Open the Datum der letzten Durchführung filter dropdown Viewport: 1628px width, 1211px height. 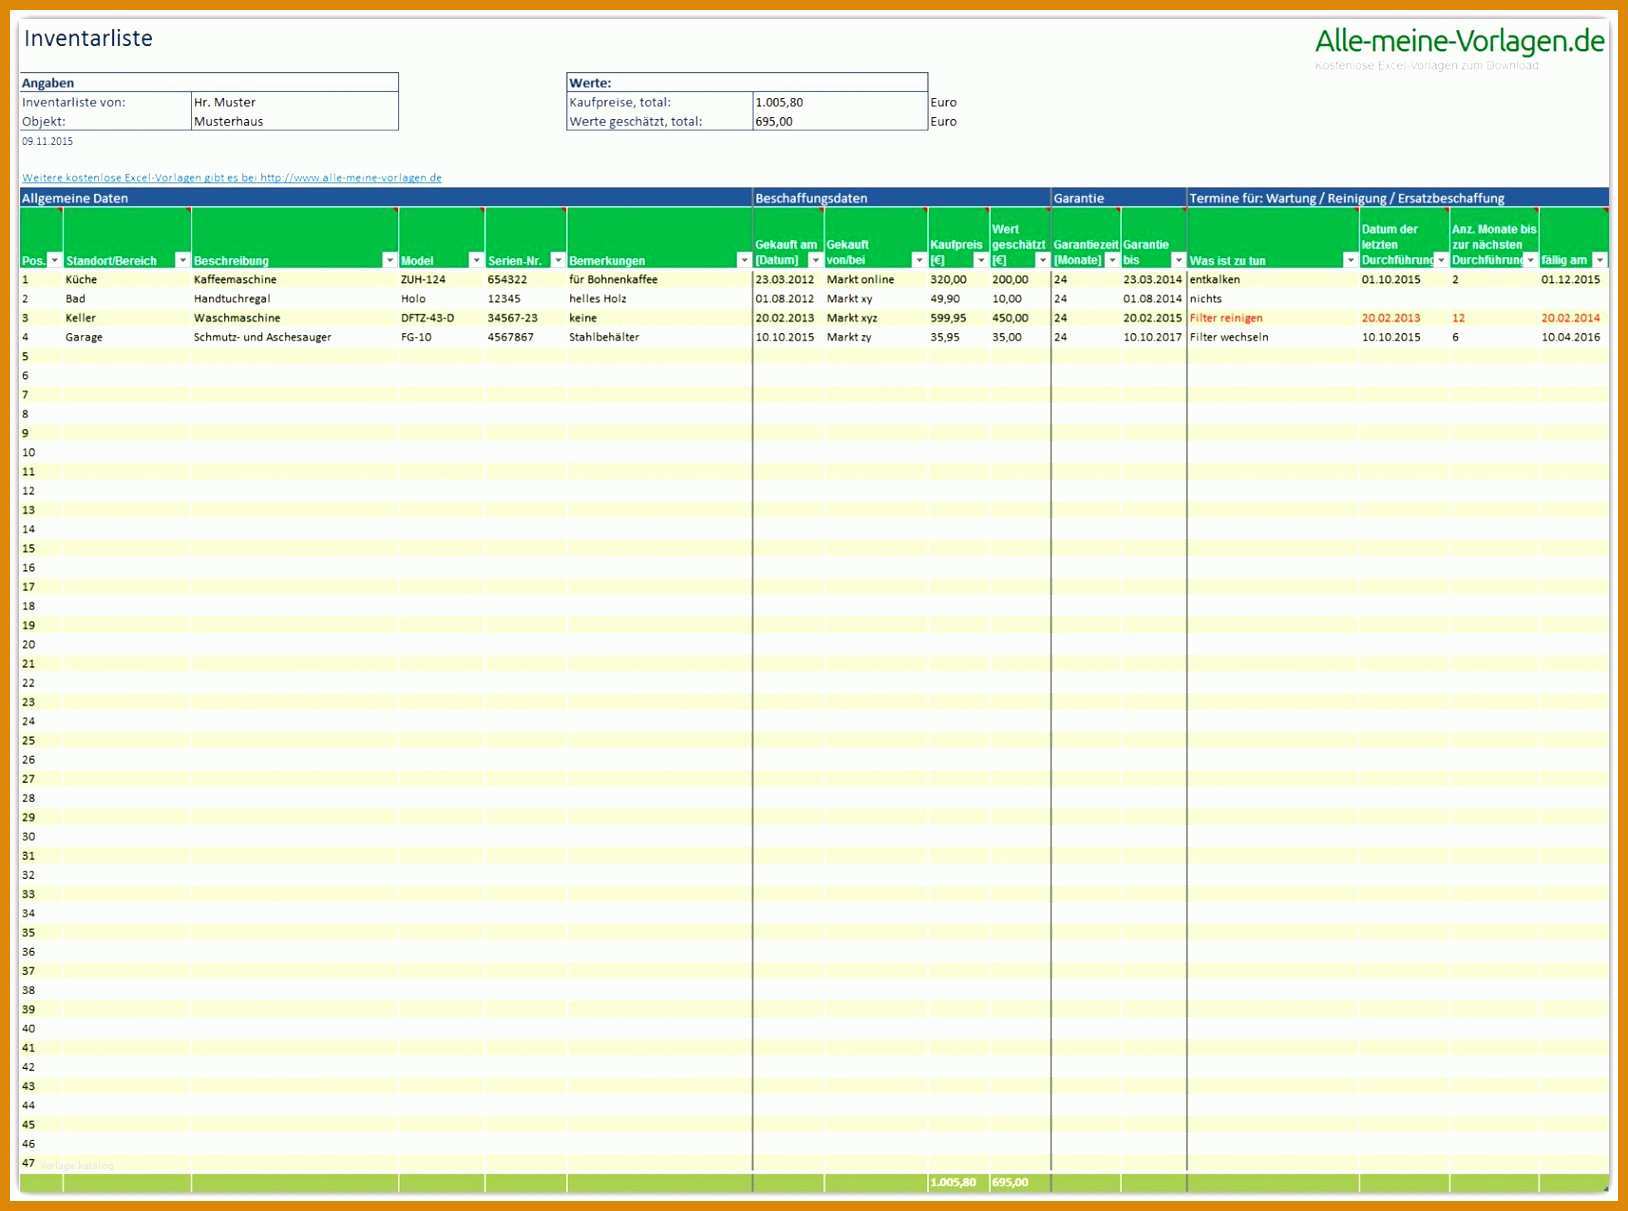[x=1441, y=260]
